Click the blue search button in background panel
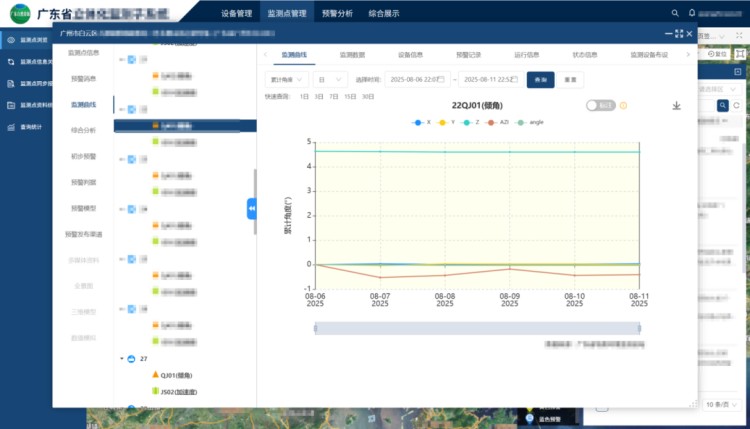Viewport: 750px width, 429px height. click(723, 105)
